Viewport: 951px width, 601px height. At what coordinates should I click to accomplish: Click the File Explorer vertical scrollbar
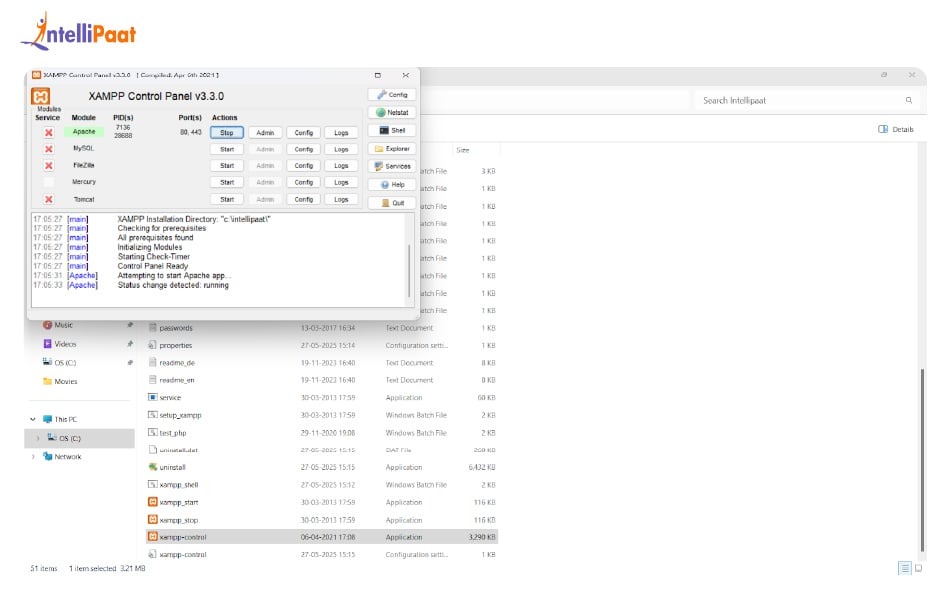tap(922, 460)
